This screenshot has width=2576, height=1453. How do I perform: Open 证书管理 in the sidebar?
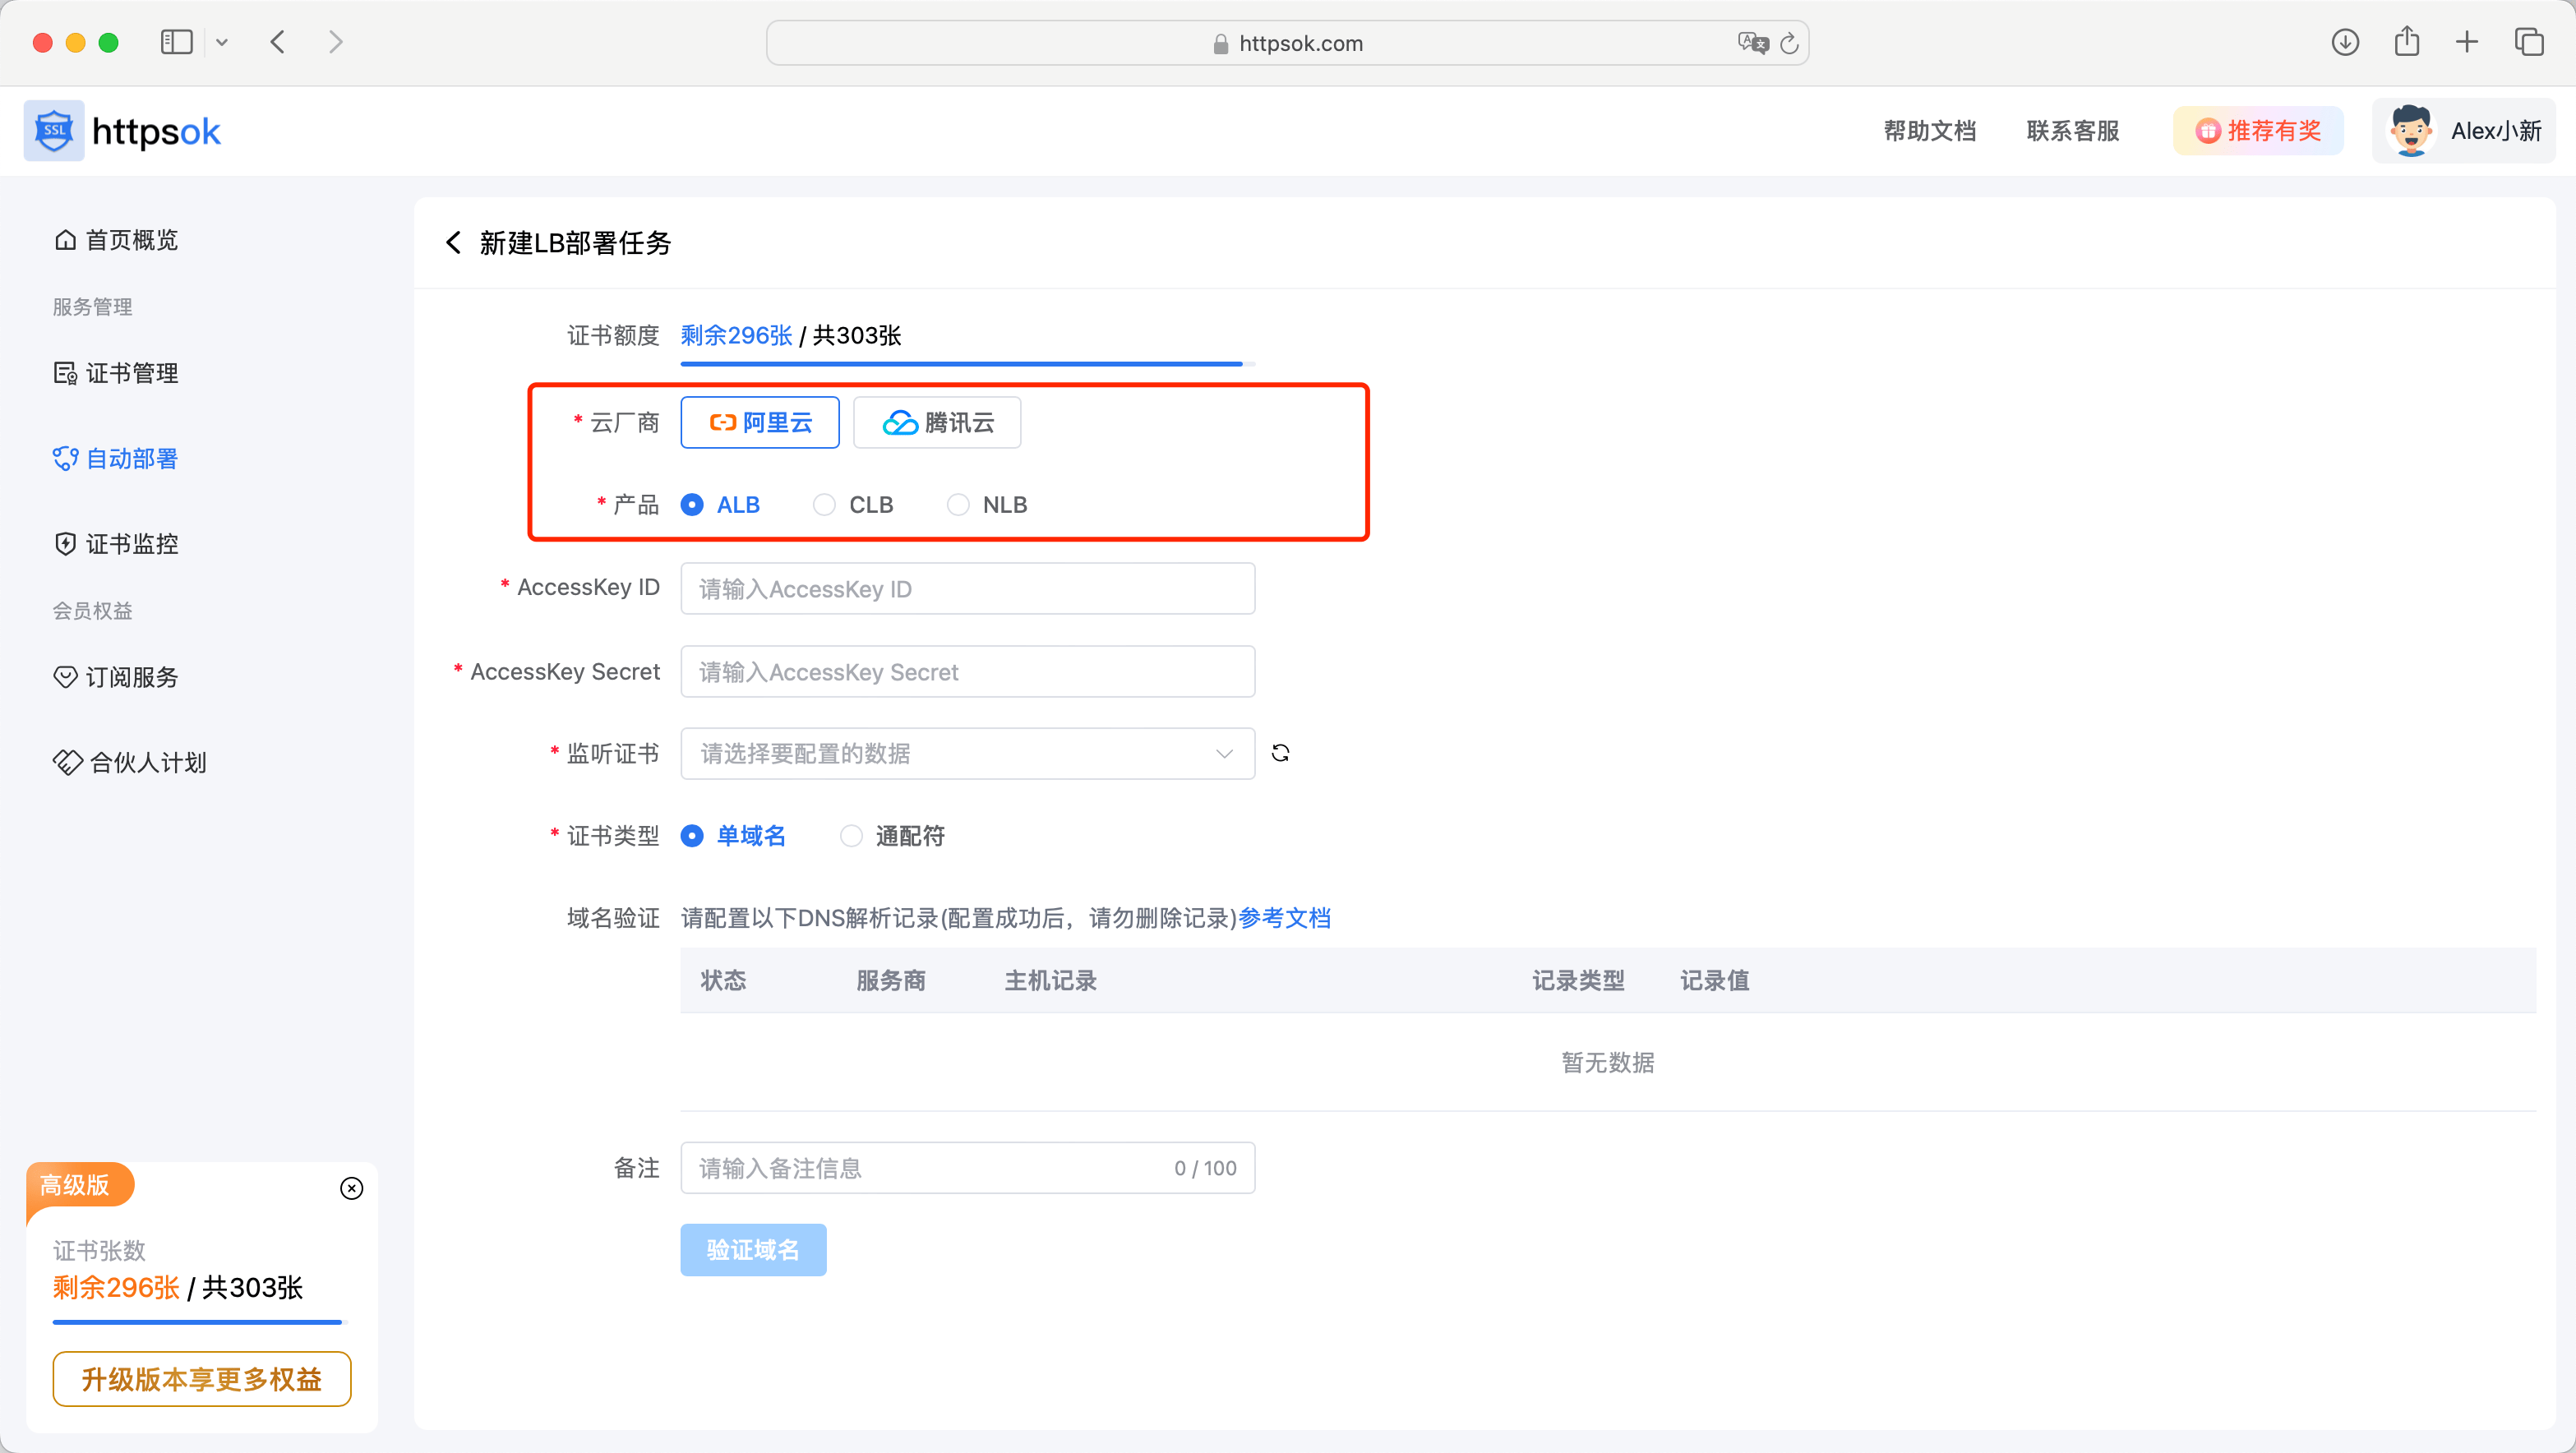tap(131, 373)
